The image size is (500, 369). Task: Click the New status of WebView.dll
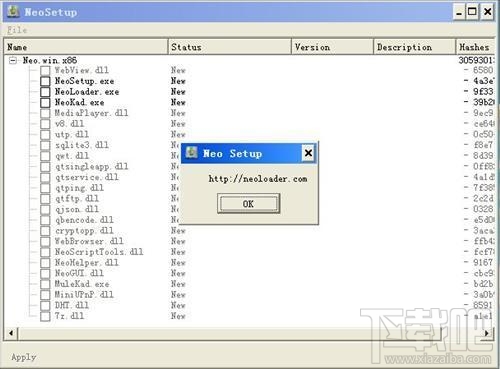point(178,70)
